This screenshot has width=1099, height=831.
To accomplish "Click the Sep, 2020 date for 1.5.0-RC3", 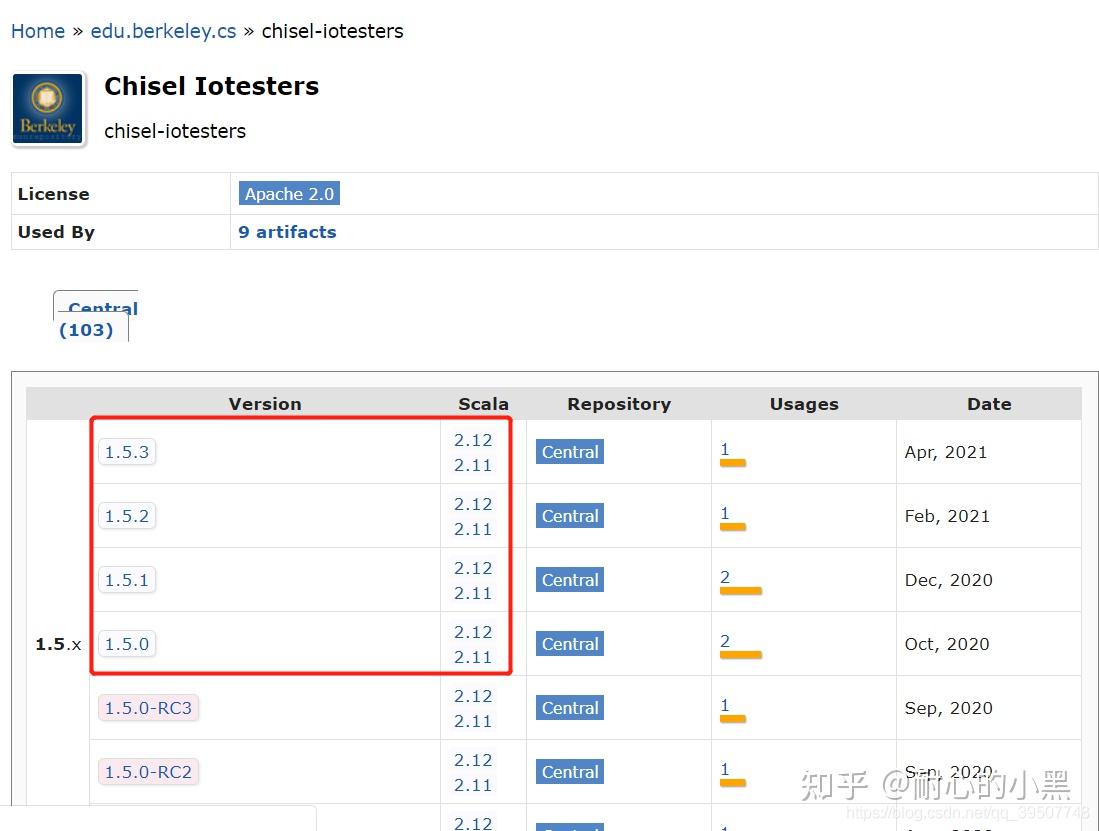I will tap(948, 708).
